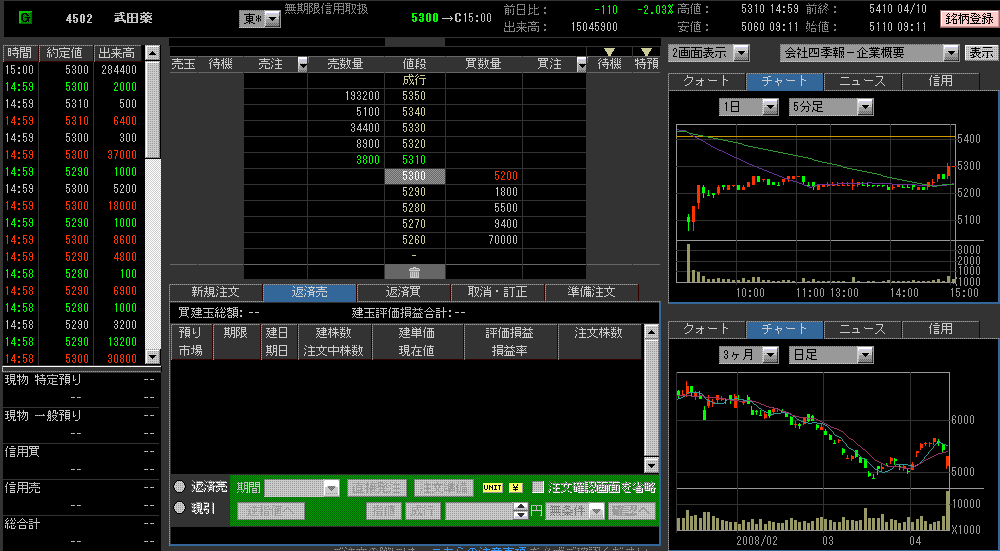Click the trash can icon below the price ladder
Image resolution: width=1000 pixels, height=551 pixels.
[414, 272]
